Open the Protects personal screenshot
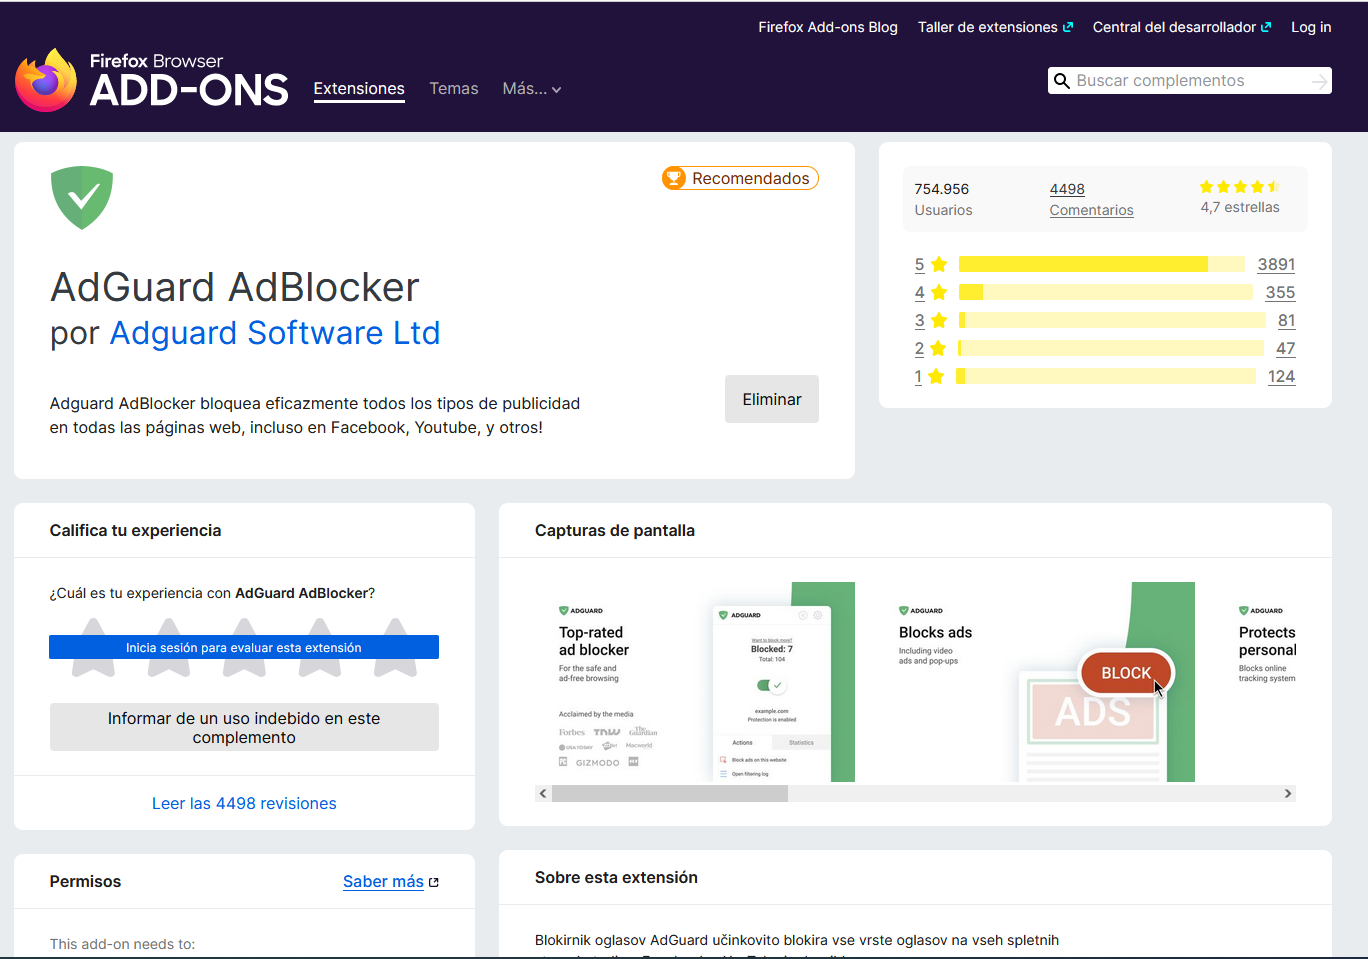The height and width of the screenshot is (959, 1368). 1256,682
